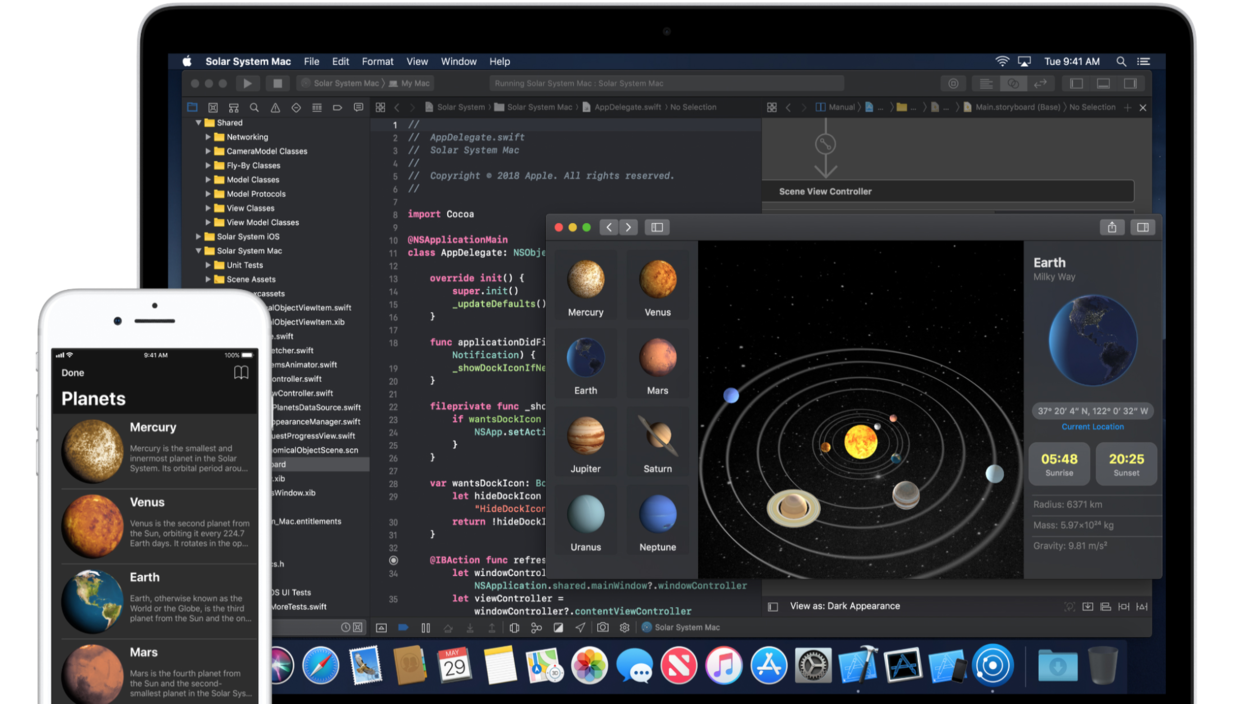
Task: Toggle the Solar System app info panel button
Action: coord(1142,227)
